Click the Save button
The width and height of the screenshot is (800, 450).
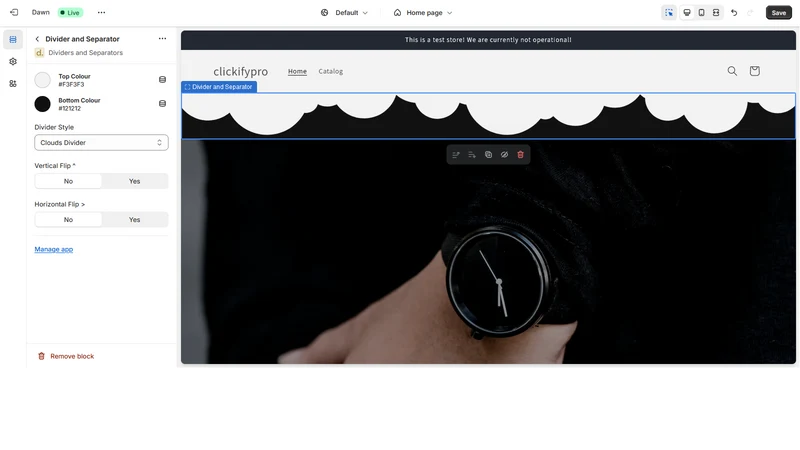point(779,13)
